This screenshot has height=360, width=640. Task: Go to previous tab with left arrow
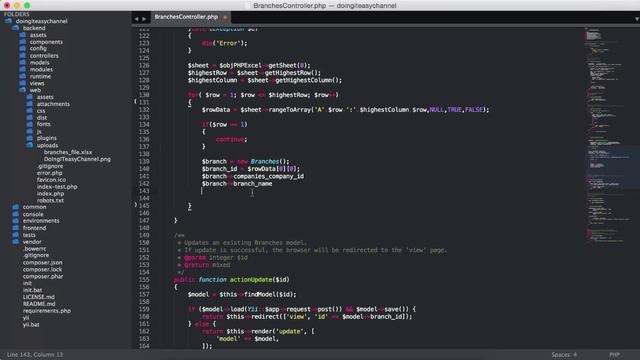tap(136, 18)
